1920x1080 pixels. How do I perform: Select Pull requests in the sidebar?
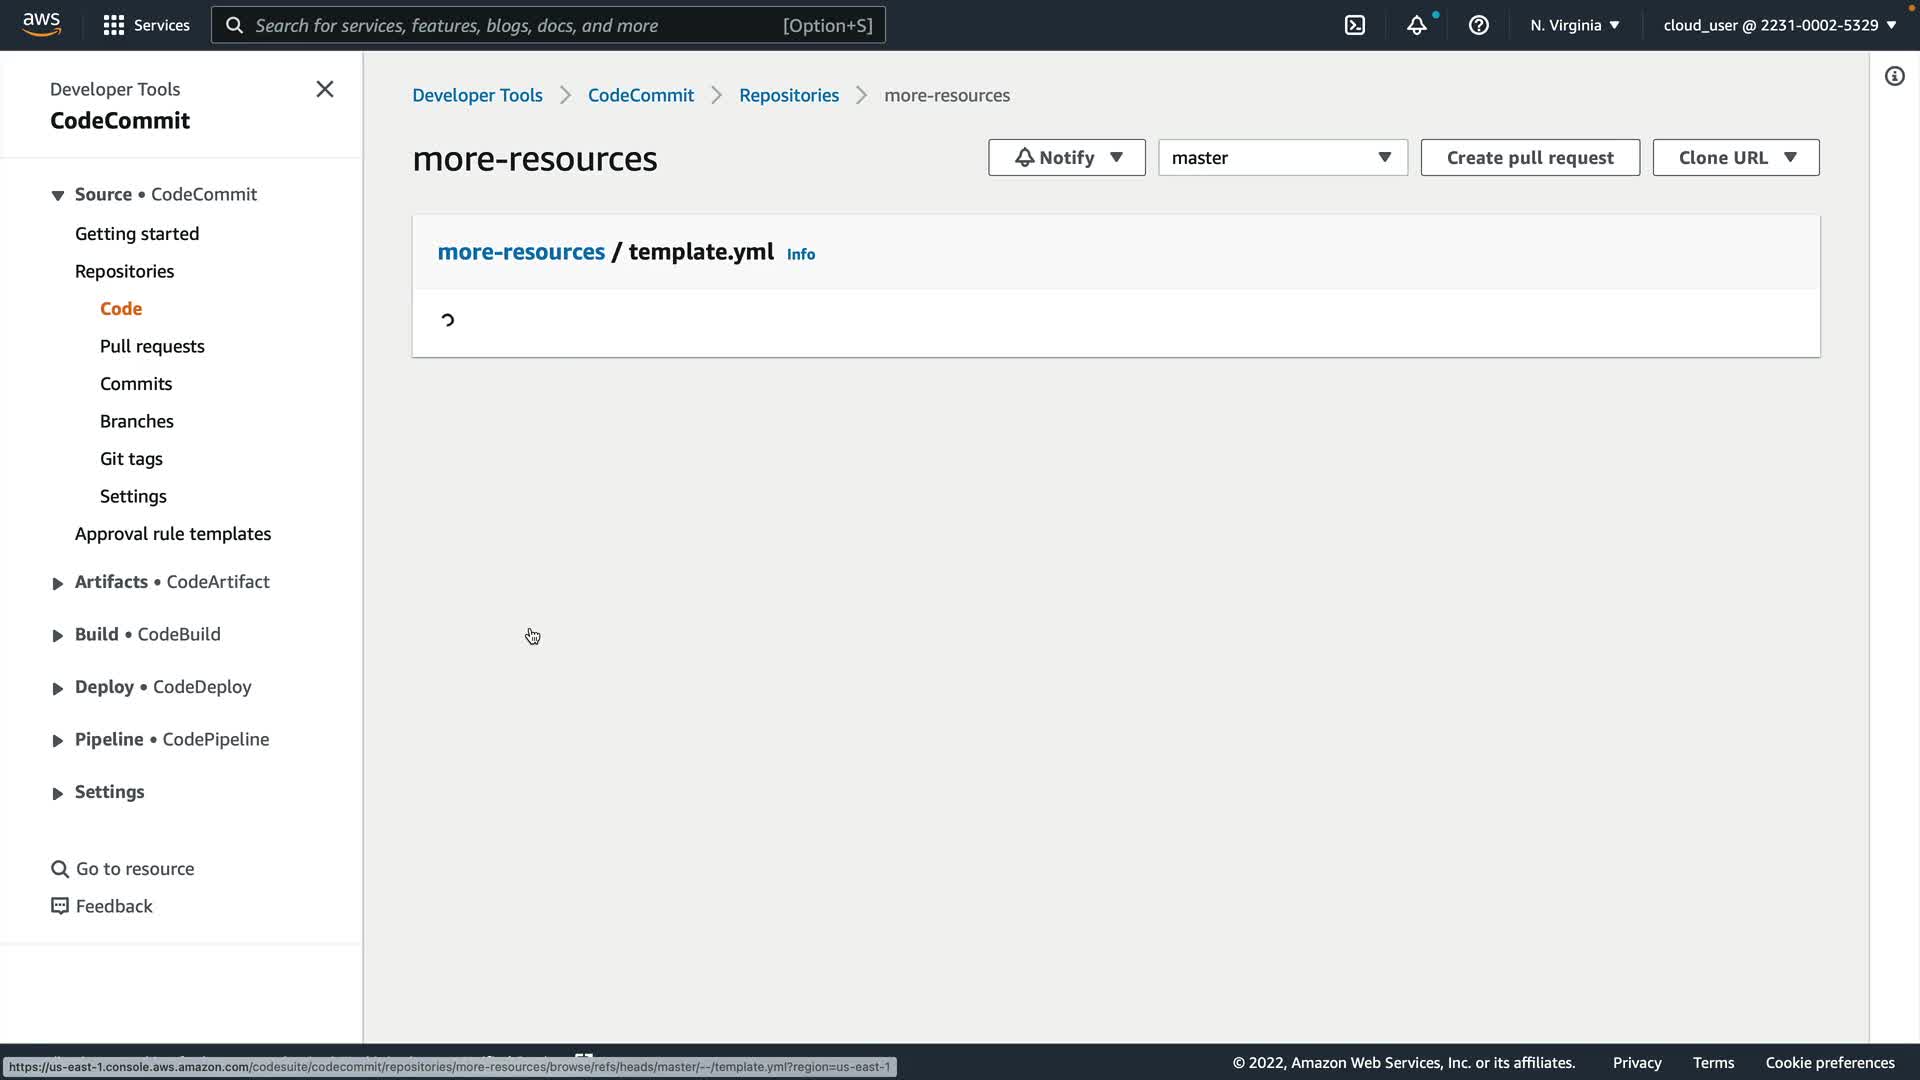tap(152, 346)
